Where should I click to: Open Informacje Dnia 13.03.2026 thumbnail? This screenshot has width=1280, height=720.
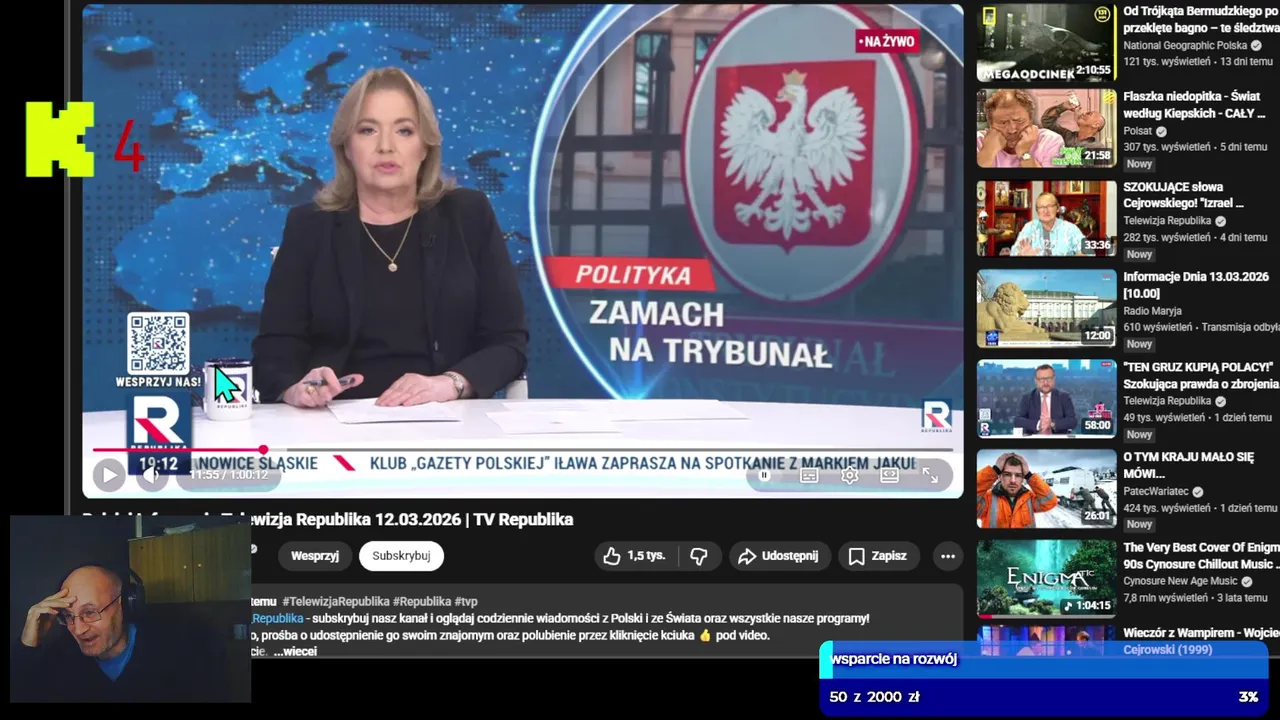[1046, 308]
